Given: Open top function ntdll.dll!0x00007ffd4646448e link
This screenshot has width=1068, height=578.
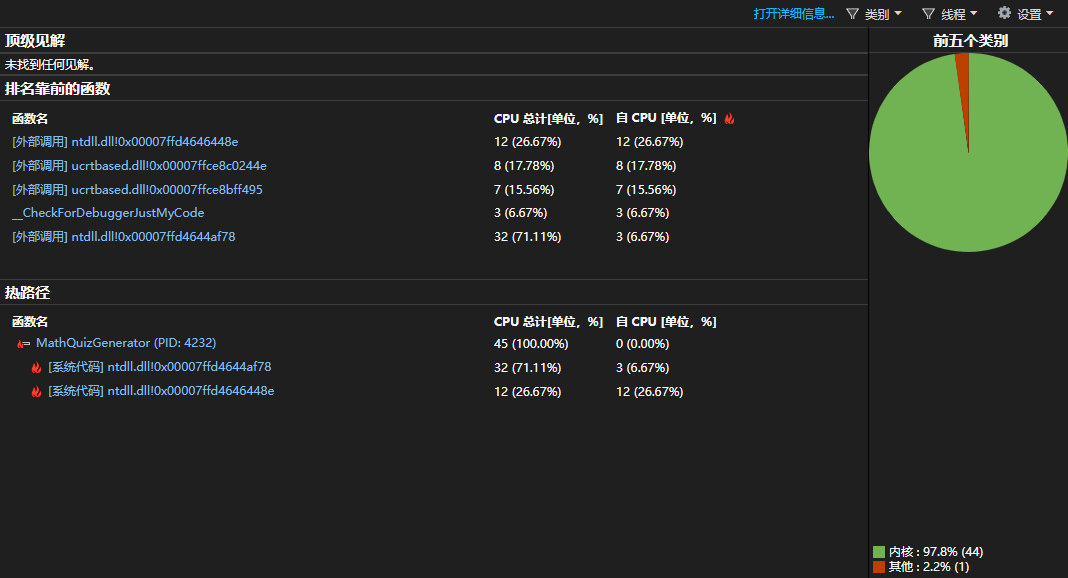Looking at the screenshot, I should (x=125, y=142).
